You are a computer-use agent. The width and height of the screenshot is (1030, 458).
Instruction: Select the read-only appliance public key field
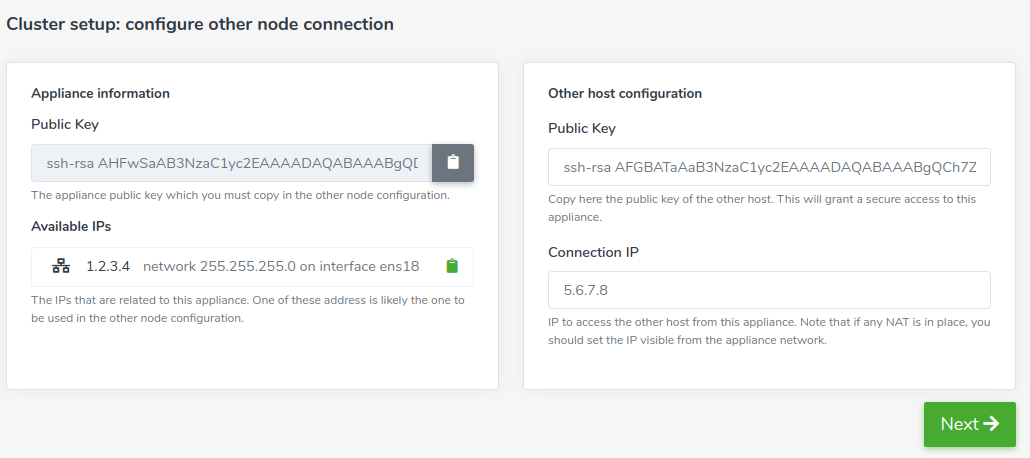pyautogui.click(x=232, y=162)
